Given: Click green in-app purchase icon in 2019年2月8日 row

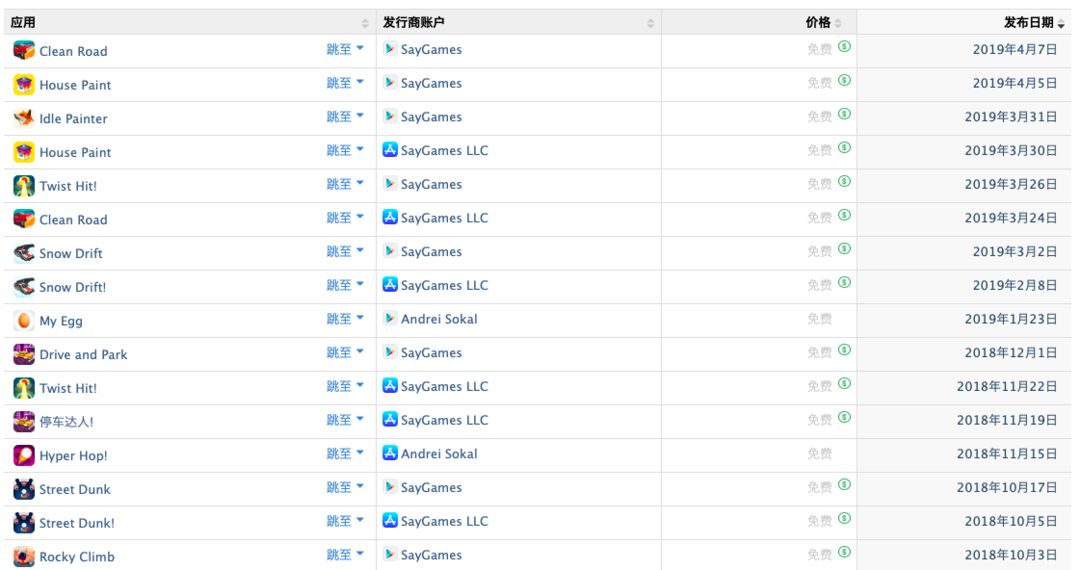Looking at the screenshot, I should click(x=844, y=282).
